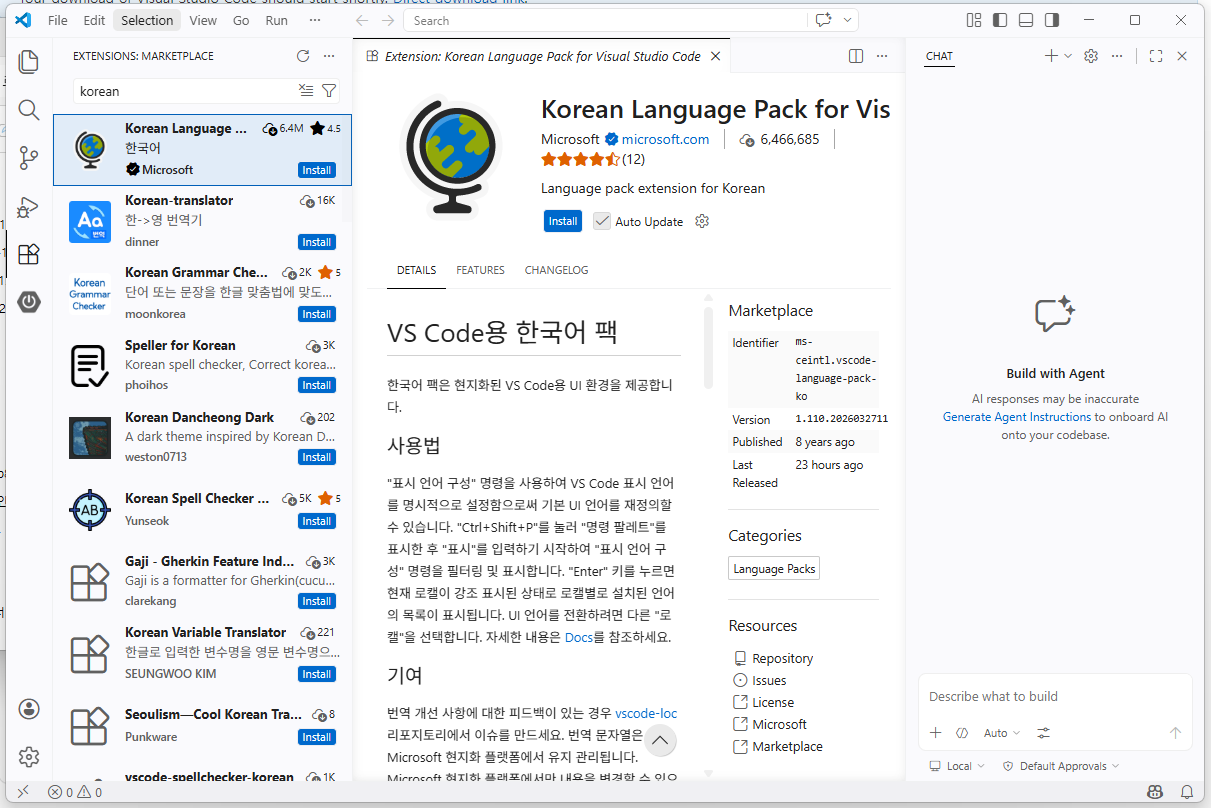Click the code brackets icon in chat input
The height and width of the screenshot is (808, 1211).
(x=962, y=733)
